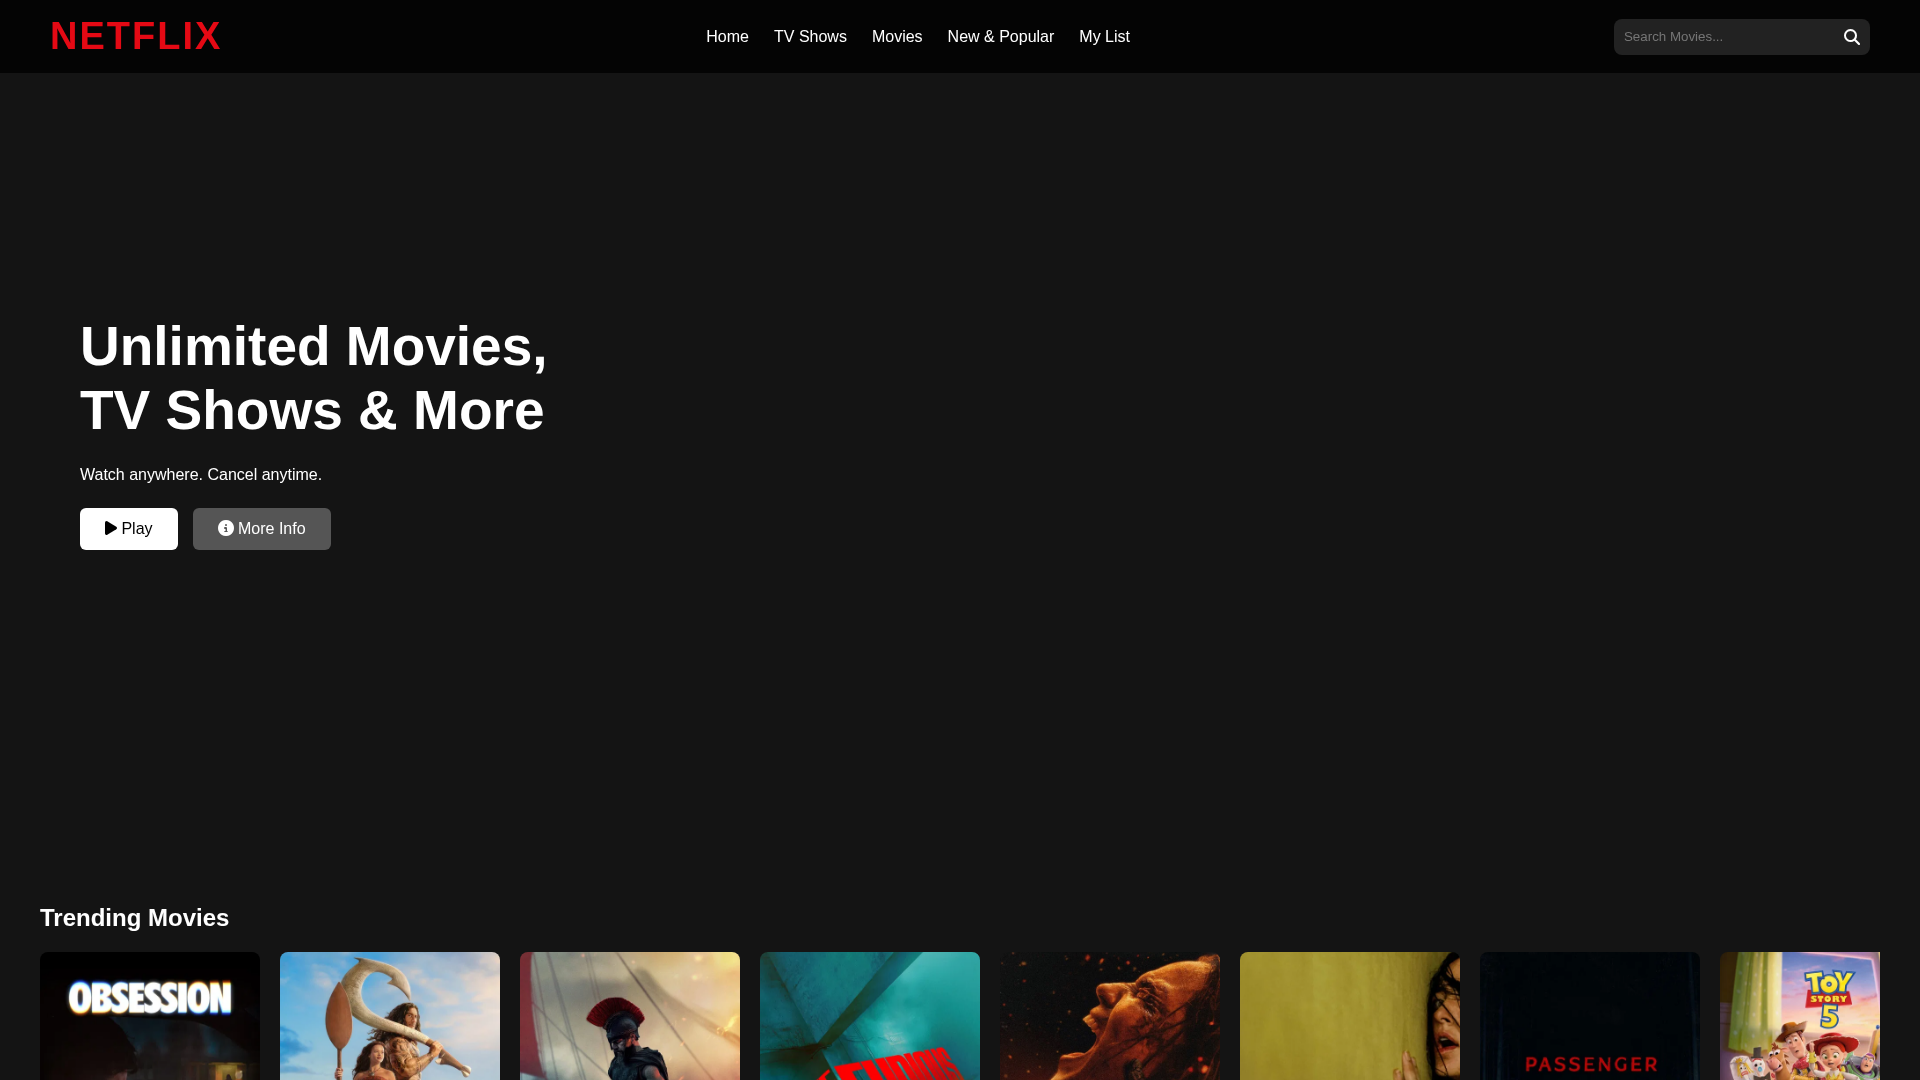Select the Moana poster with fish hook
1920x1080 pixels.
tap(390, 1016)
